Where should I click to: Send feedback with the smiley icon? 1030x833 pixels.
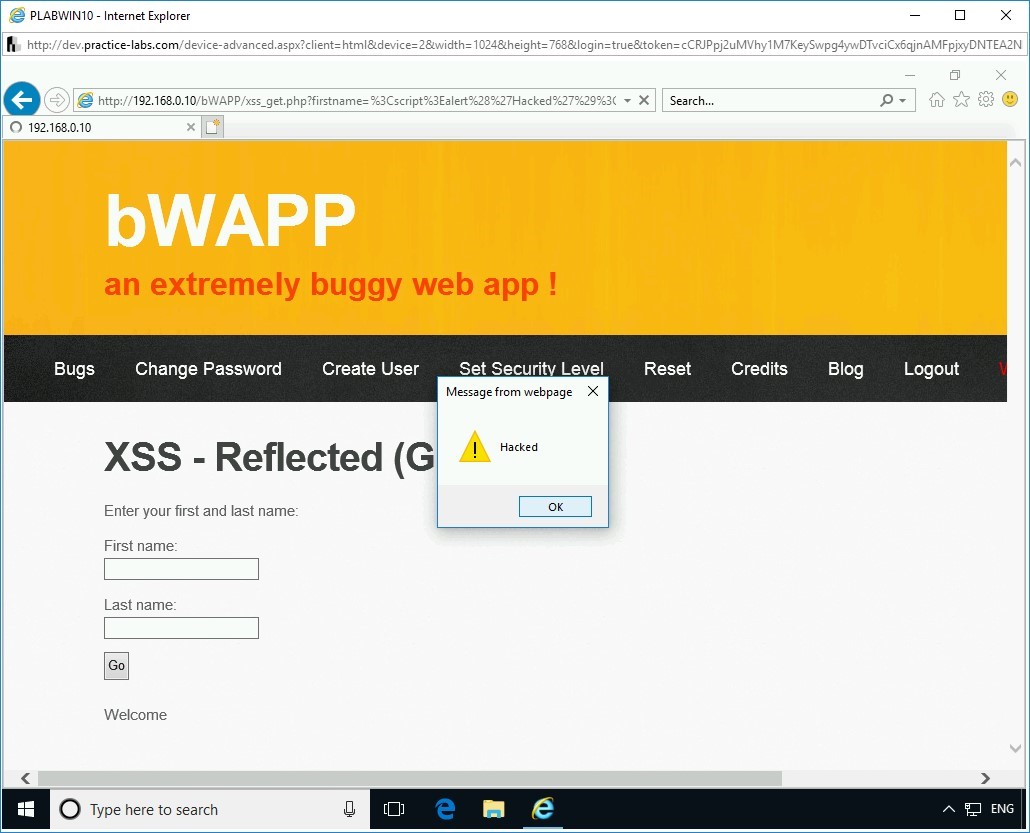pyautogui.click(x=1010, y=99)
